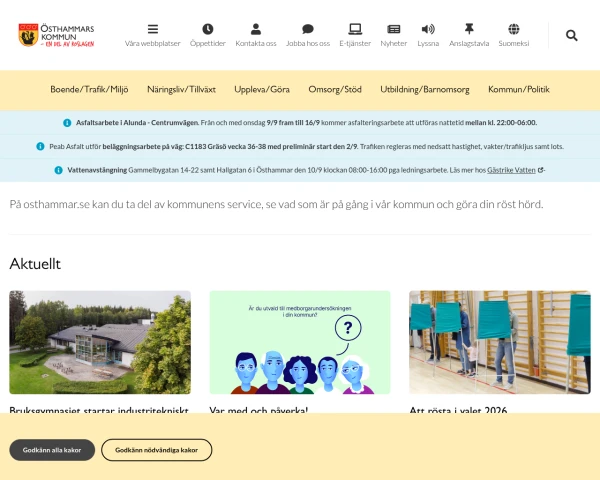The image size is (600, 480).
Task: Open the Näringsliv/Tillväxt menu
Action: coord(181,90)
